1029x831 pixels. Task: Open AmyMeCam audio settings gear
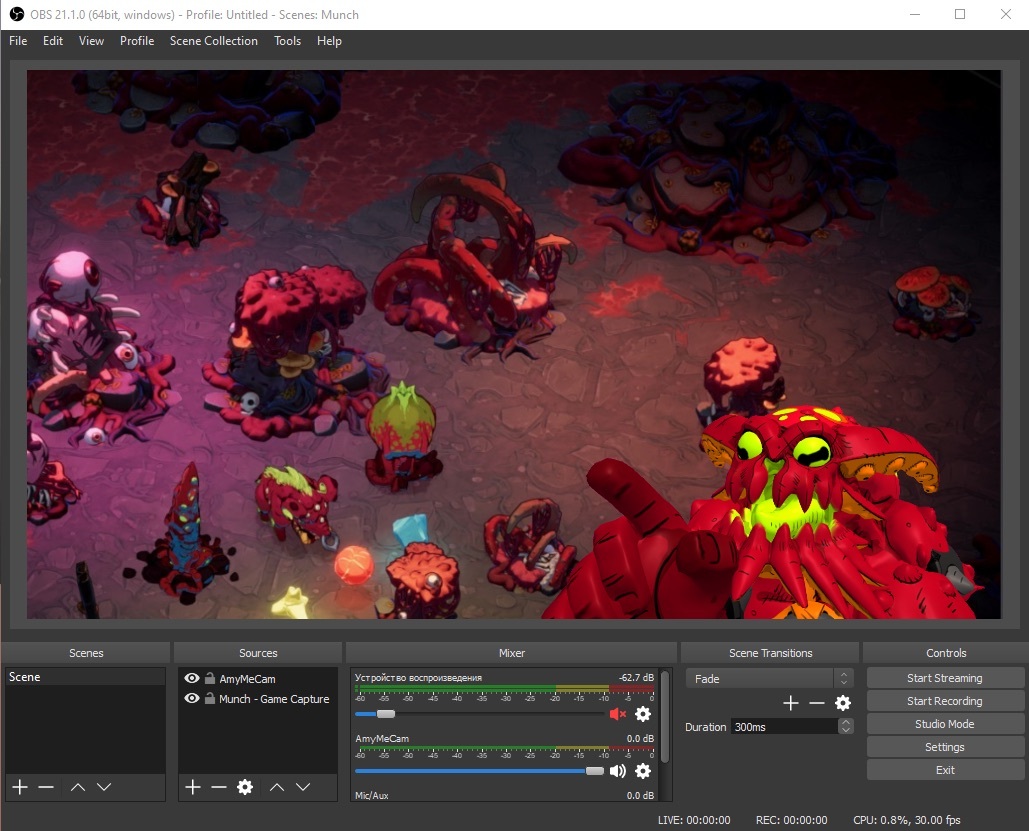pyautogui.click(x=643, y=771)
